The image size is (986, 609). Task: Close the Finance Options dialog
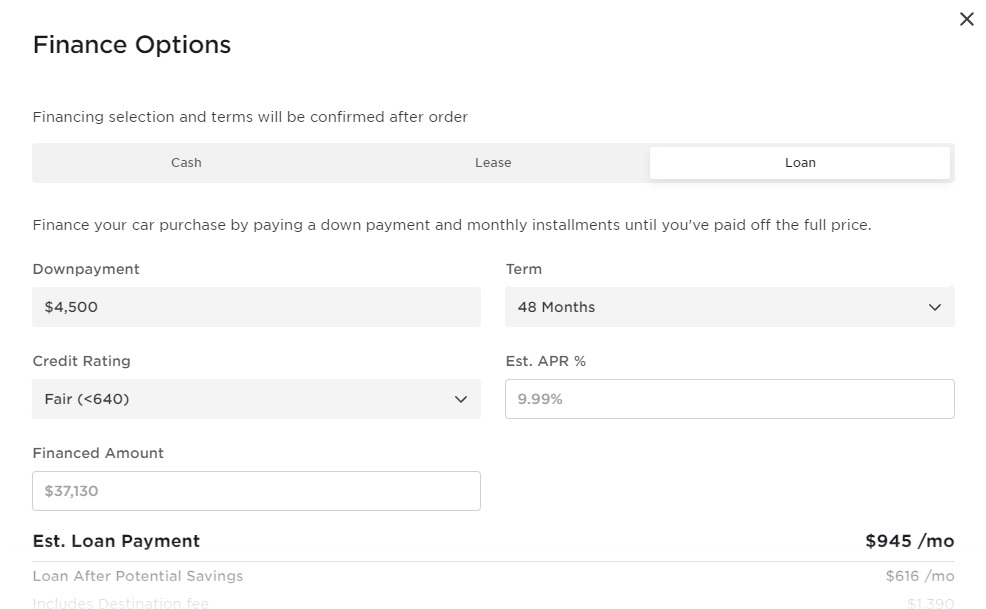(966, 19)
